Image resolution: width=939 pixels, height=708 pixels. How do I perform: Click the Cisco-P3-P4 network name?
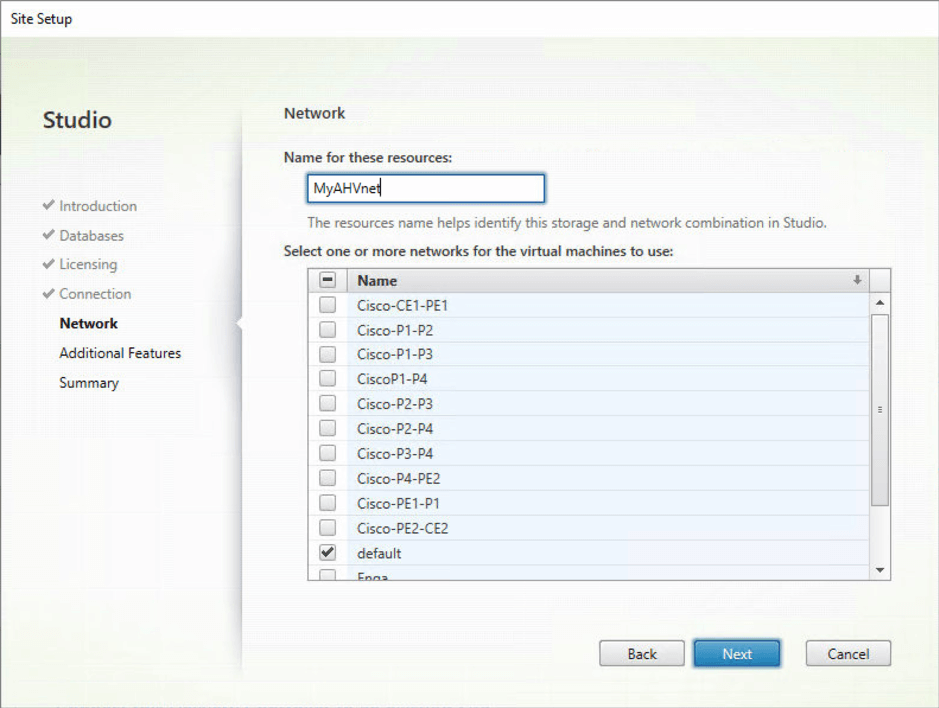(395, 453)
